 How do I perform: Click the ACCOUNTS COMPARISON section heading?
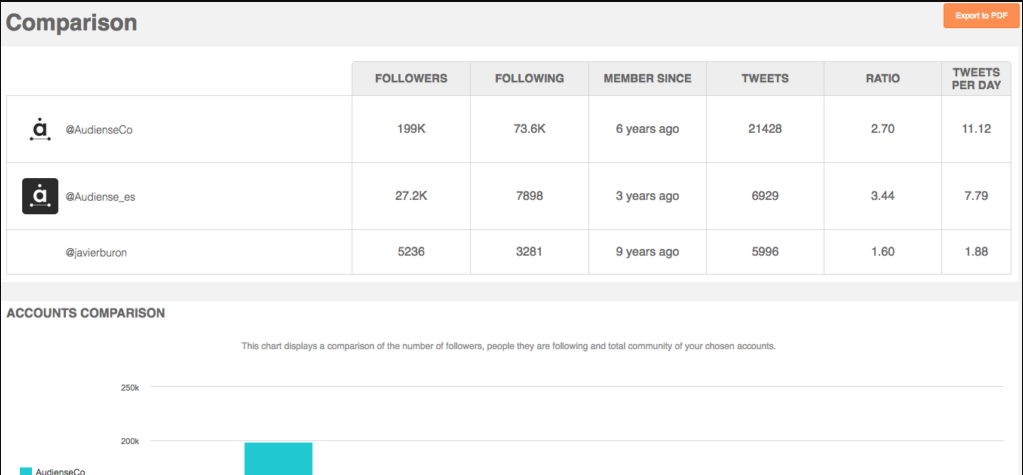coord(85,313)
